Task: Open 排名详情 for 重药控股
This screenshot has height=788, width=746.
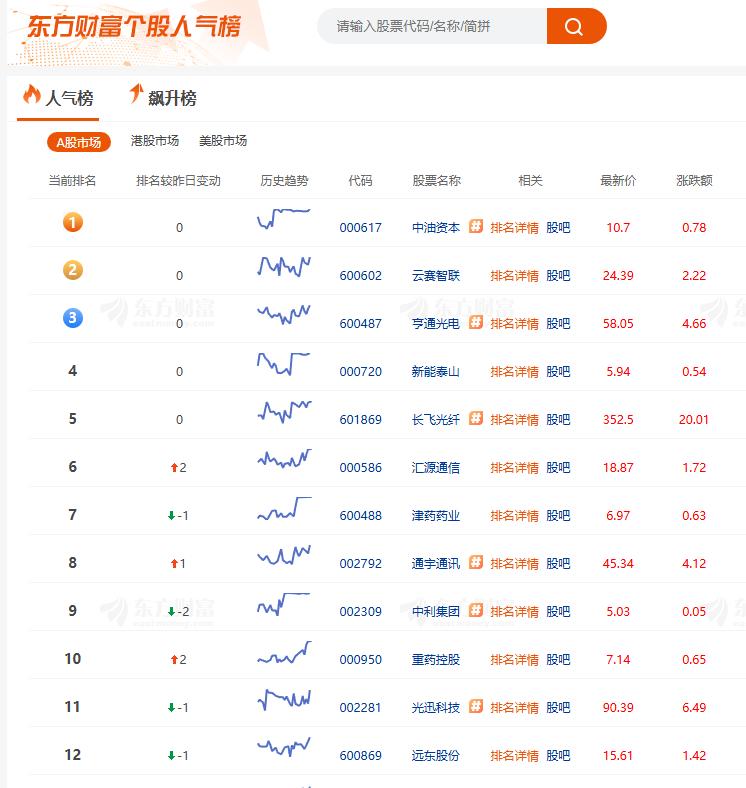Action: (514, 659)
